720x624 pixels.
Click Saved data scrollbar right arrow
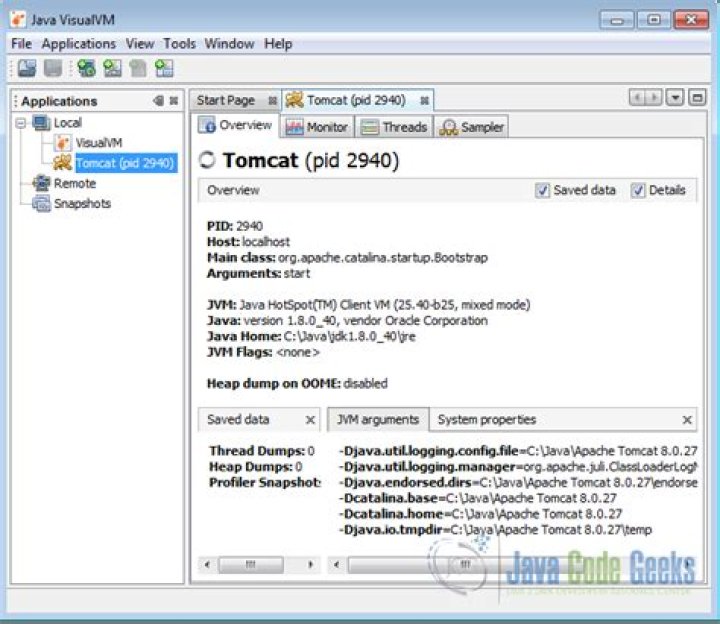click(x=310, y=564)
